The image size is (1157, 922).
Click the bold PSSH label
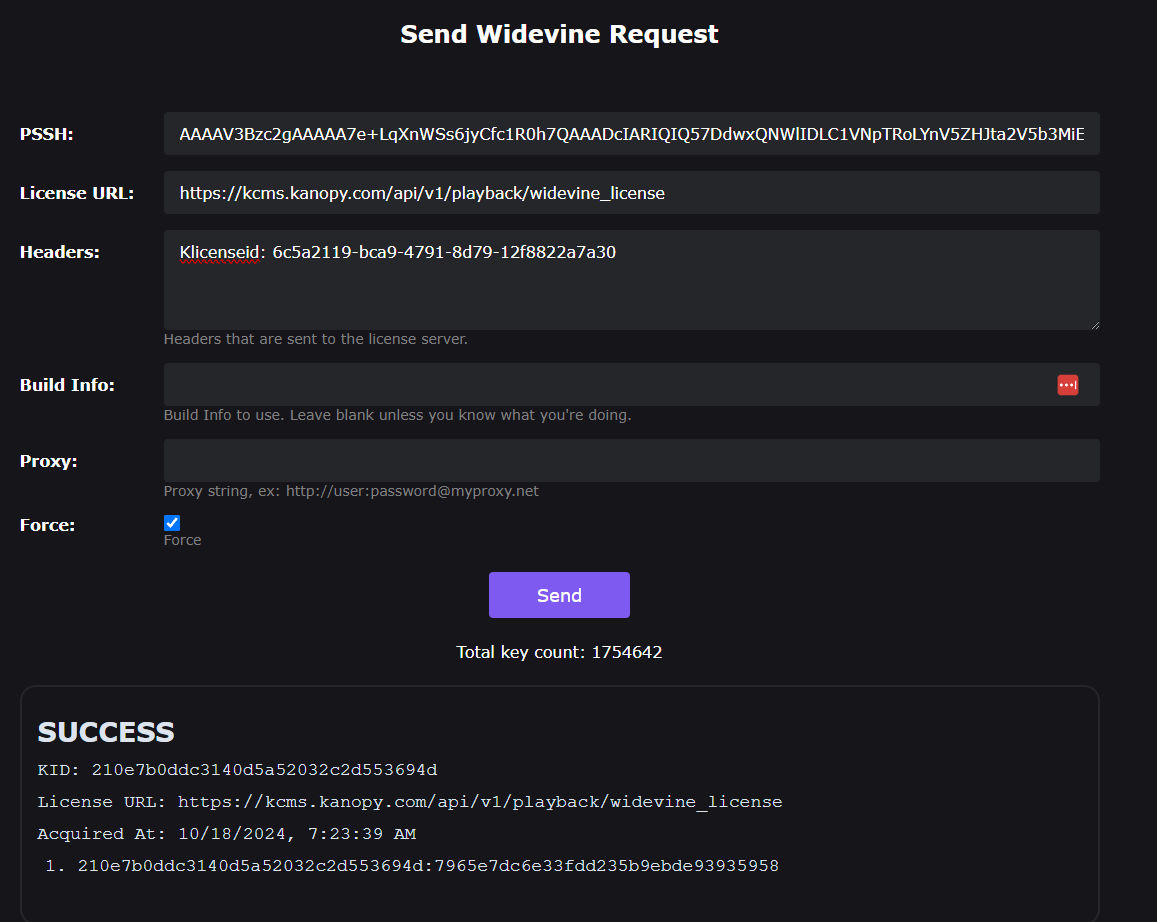47,134
